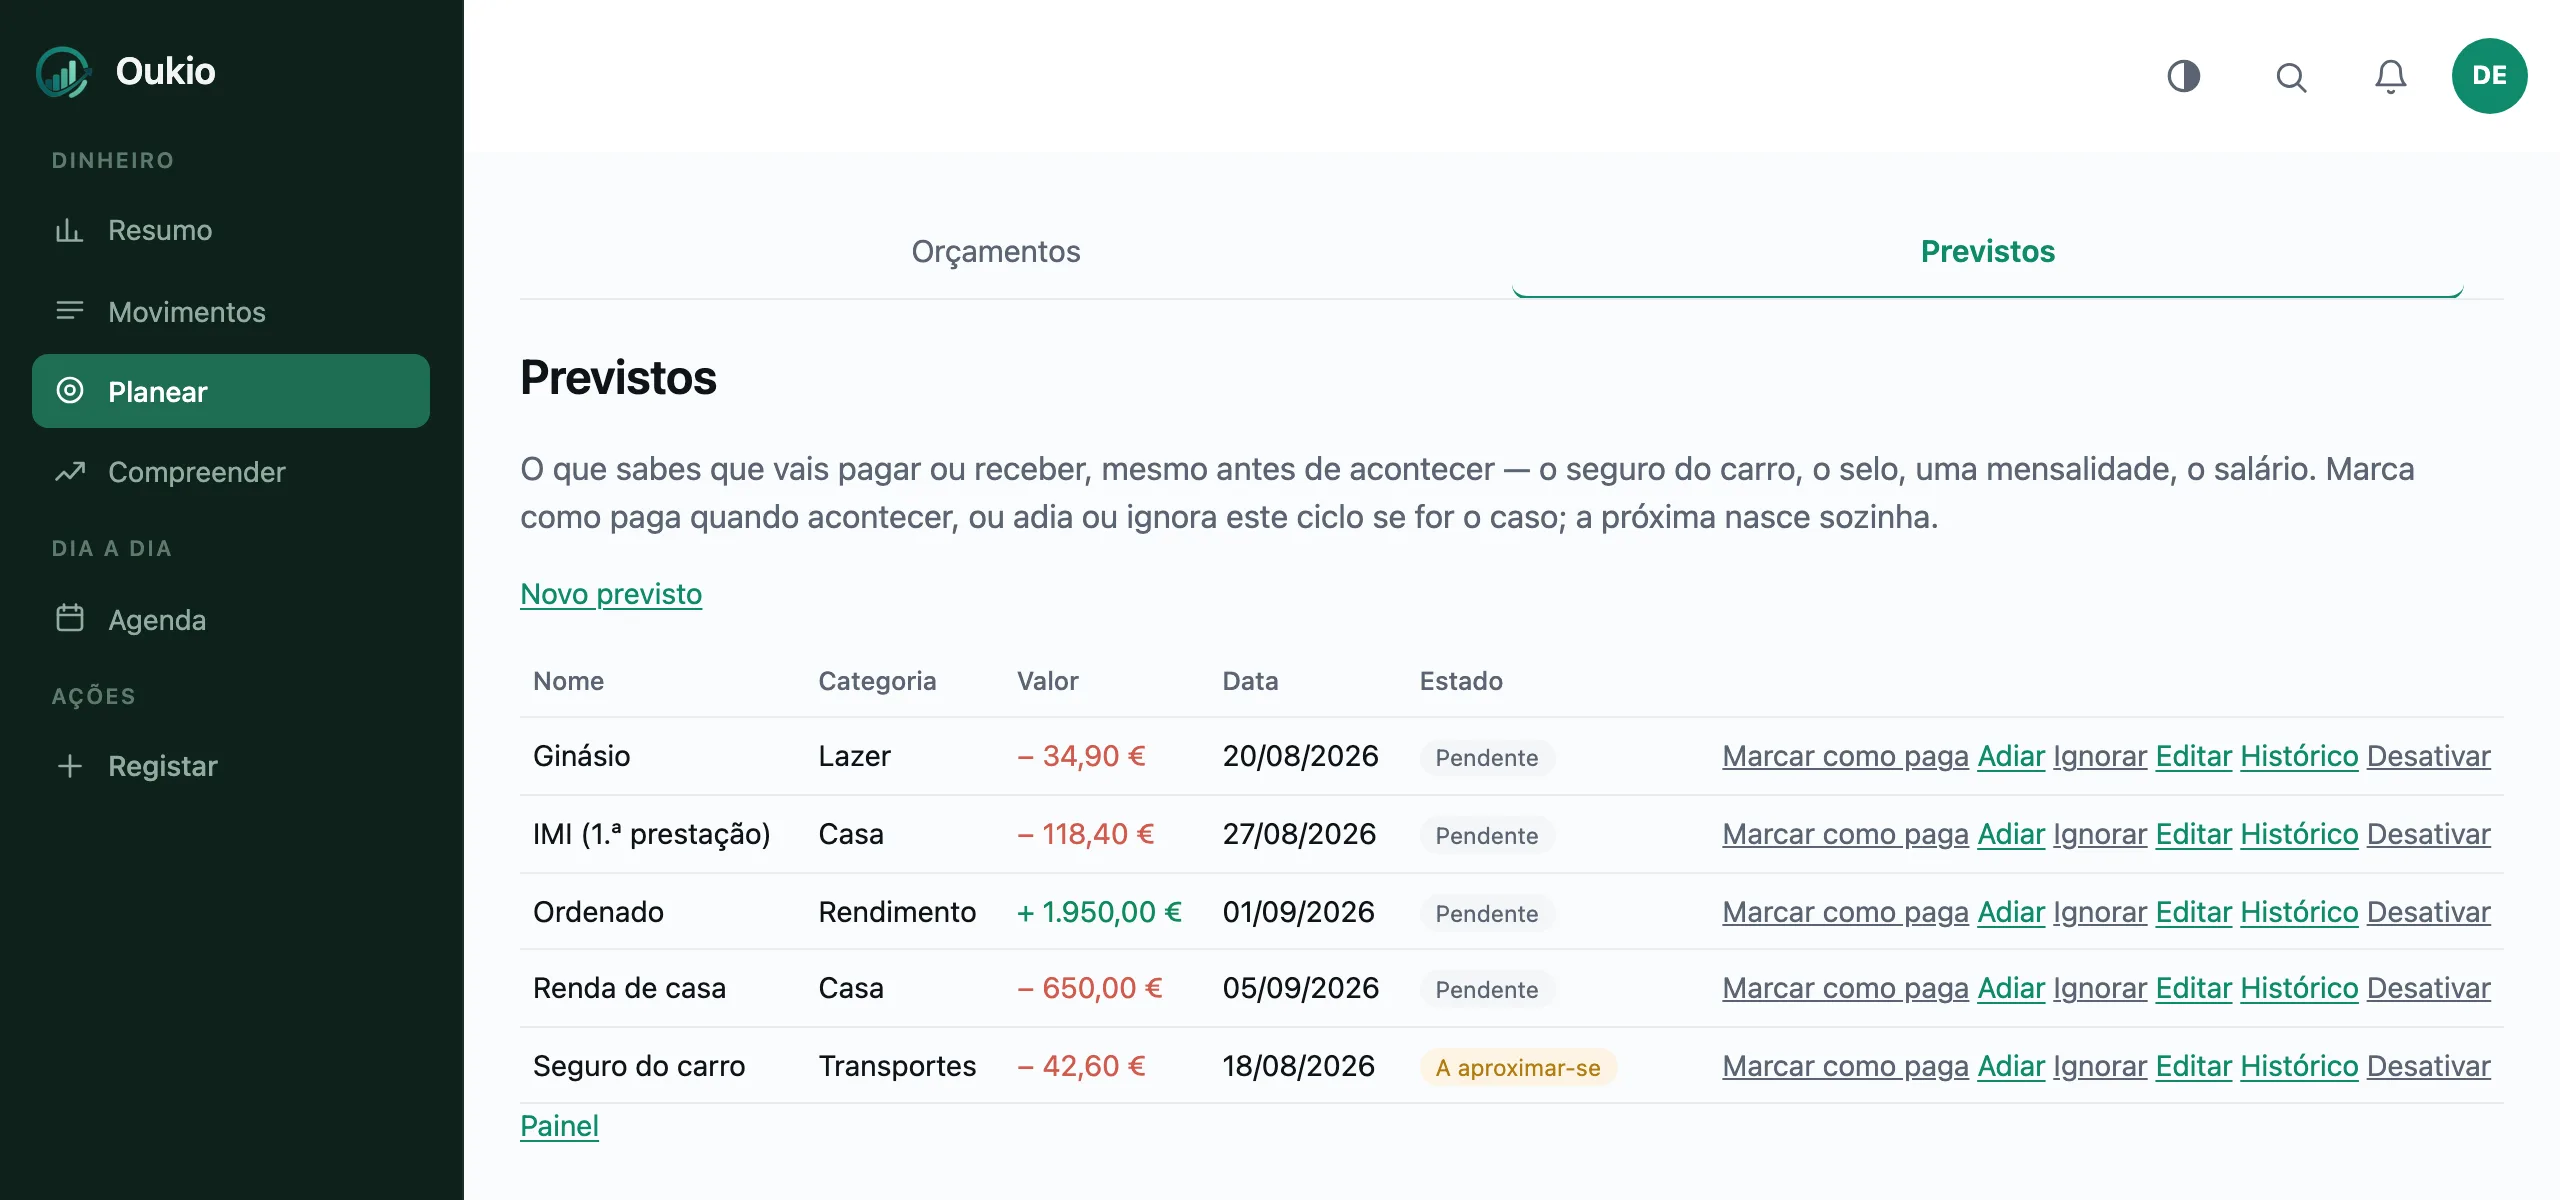Click the 27/08/2026 date cell
The image size is (2560, 1200).
tap(1299, 834)
